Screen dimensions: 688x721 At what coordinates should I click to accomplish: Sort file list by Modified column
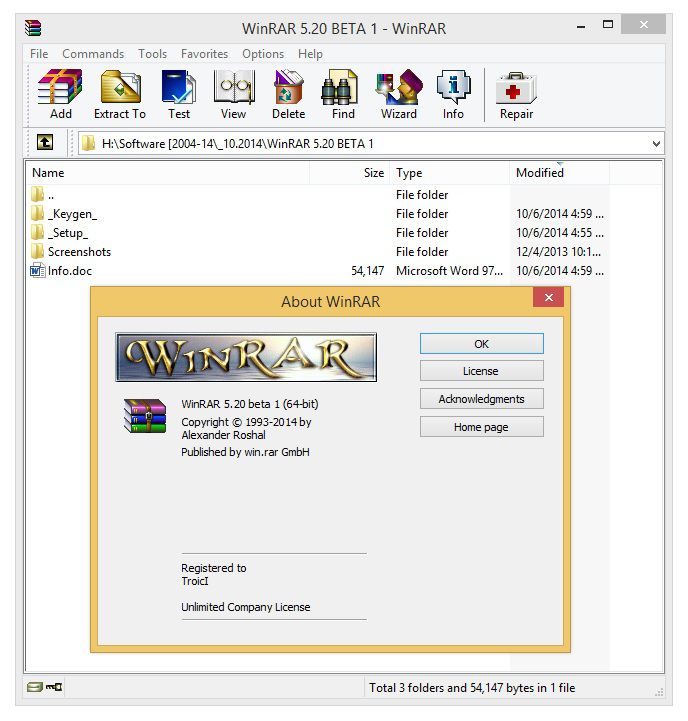pos(560,173)
